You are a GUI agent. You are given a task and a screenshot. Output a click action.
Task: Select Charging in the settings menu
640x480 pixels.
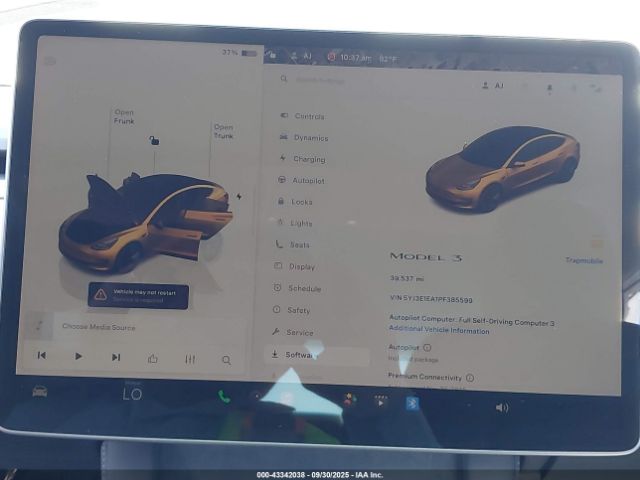click(x=308, y=159)
